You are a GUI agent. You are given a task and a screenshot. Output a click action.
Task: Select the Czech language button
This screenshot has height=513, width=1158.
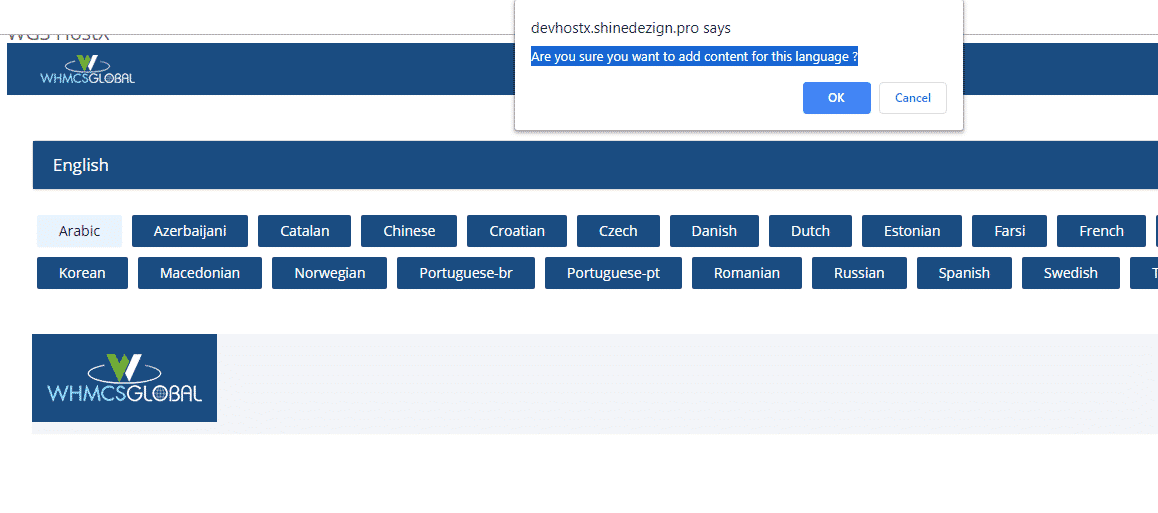click(618, 231)
